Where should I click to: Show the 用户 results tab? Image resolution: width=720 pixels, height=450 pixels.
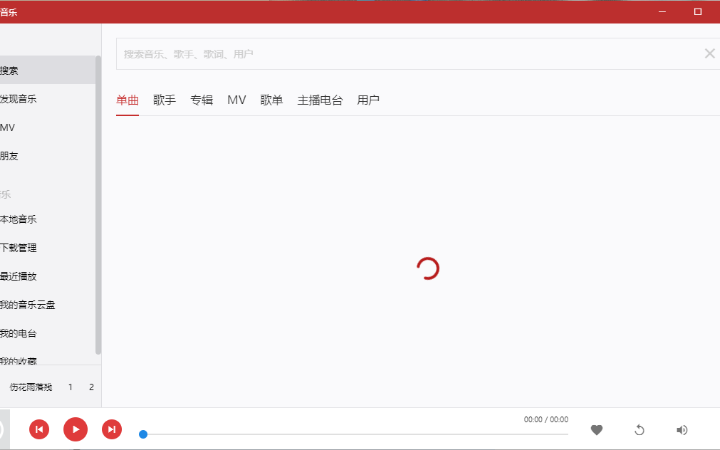(368, 100)
